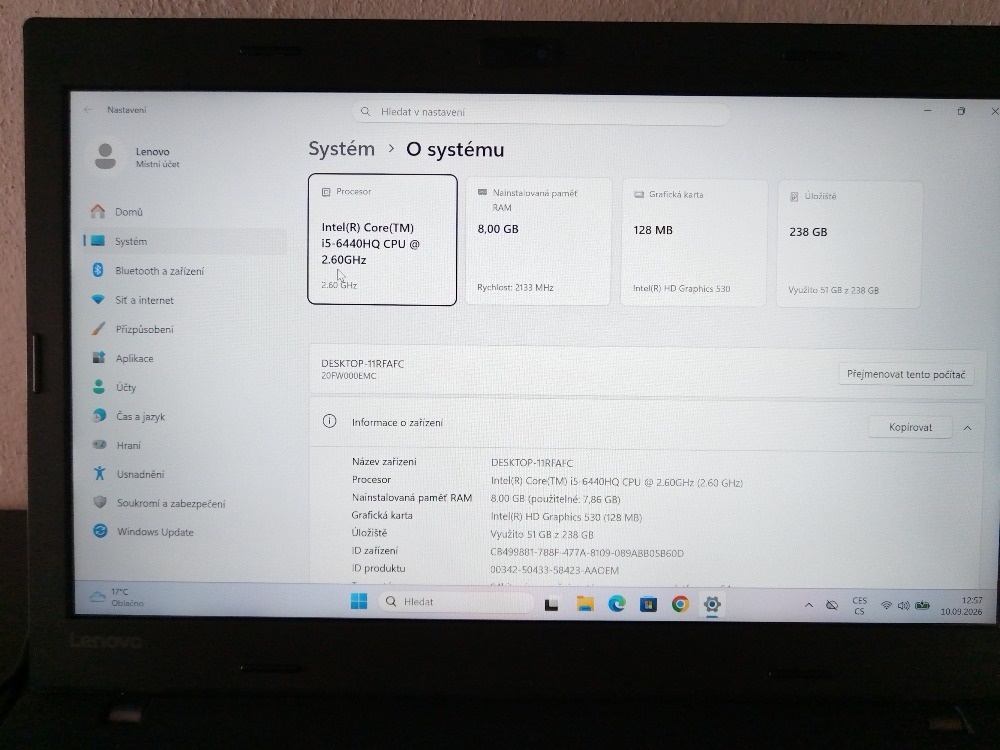Click the Usnadnění accessibility icon

pyautogui.click(x=99, y=473)
